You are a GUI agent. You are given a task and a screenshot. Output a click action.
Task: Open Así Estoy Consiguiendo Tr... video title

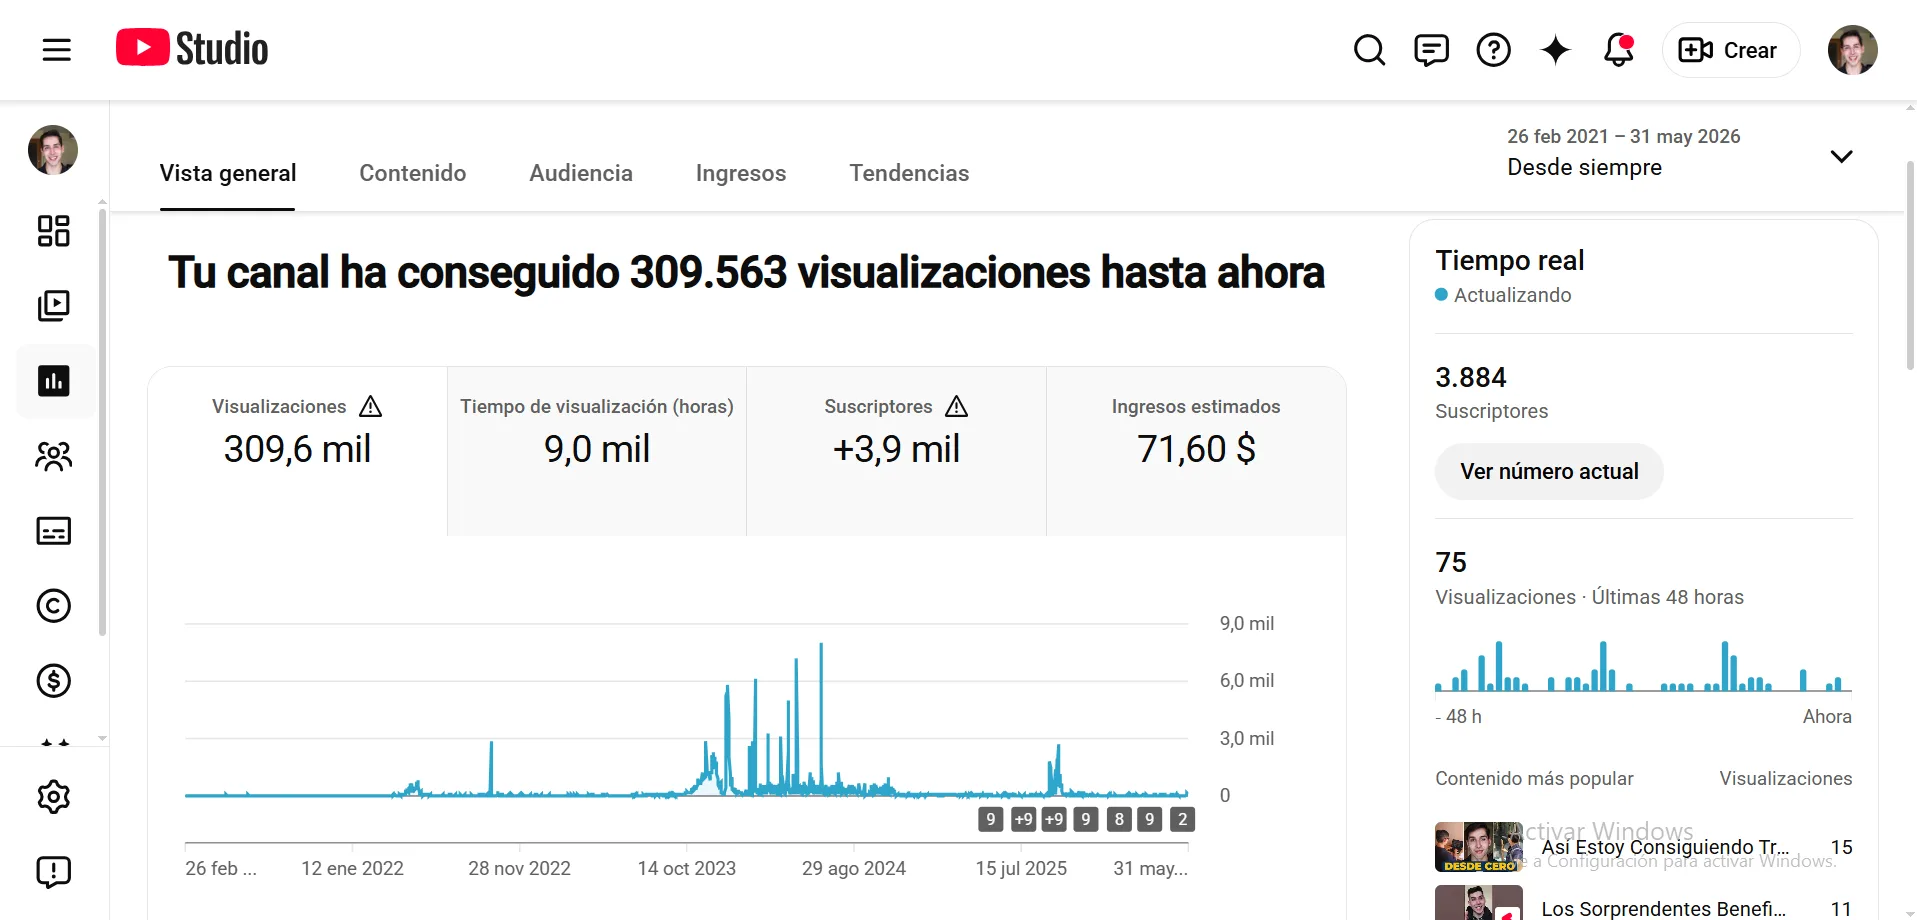(x=1665, y=847)
